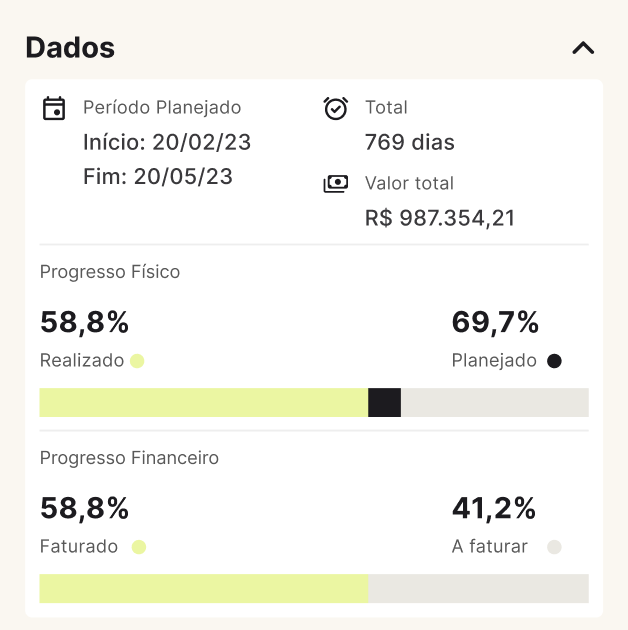The image size is (628, 630).
Task: Click the Progresso Financeiro heading
Action: (129, 458)
